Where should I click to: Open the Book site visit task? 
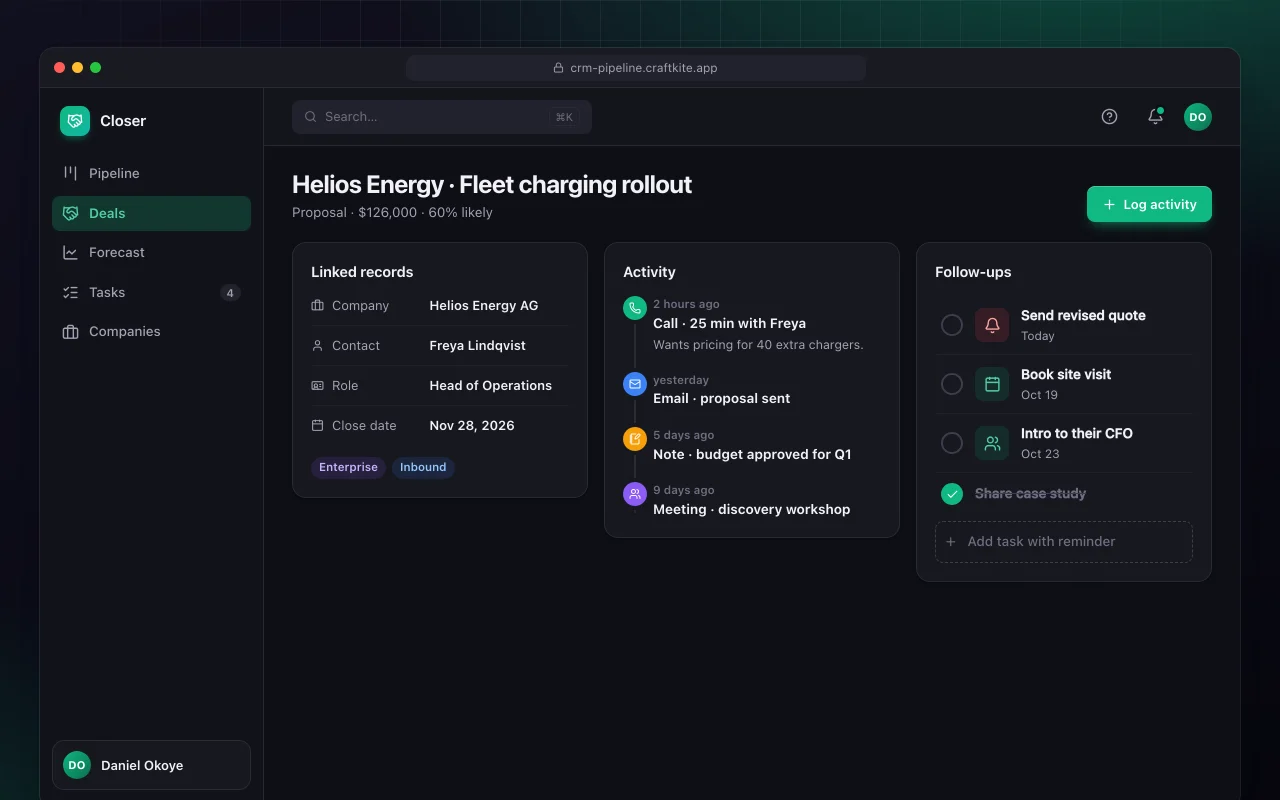pos(1066,374)
